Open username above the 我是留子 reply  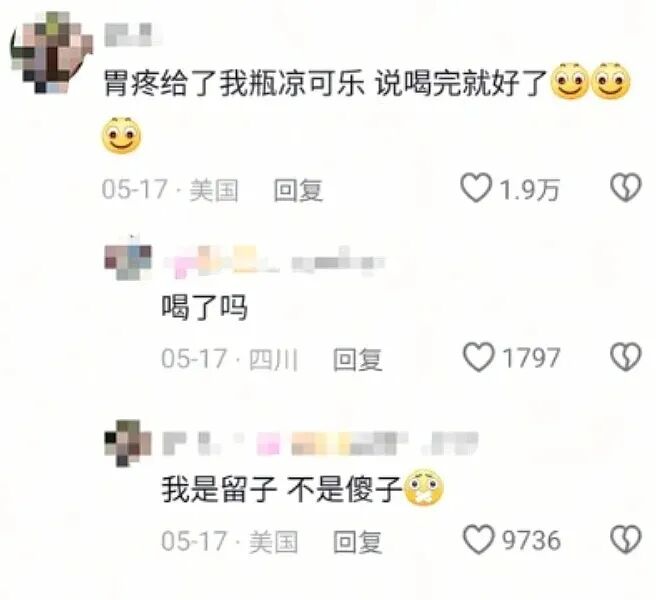[x=320, y=444]
